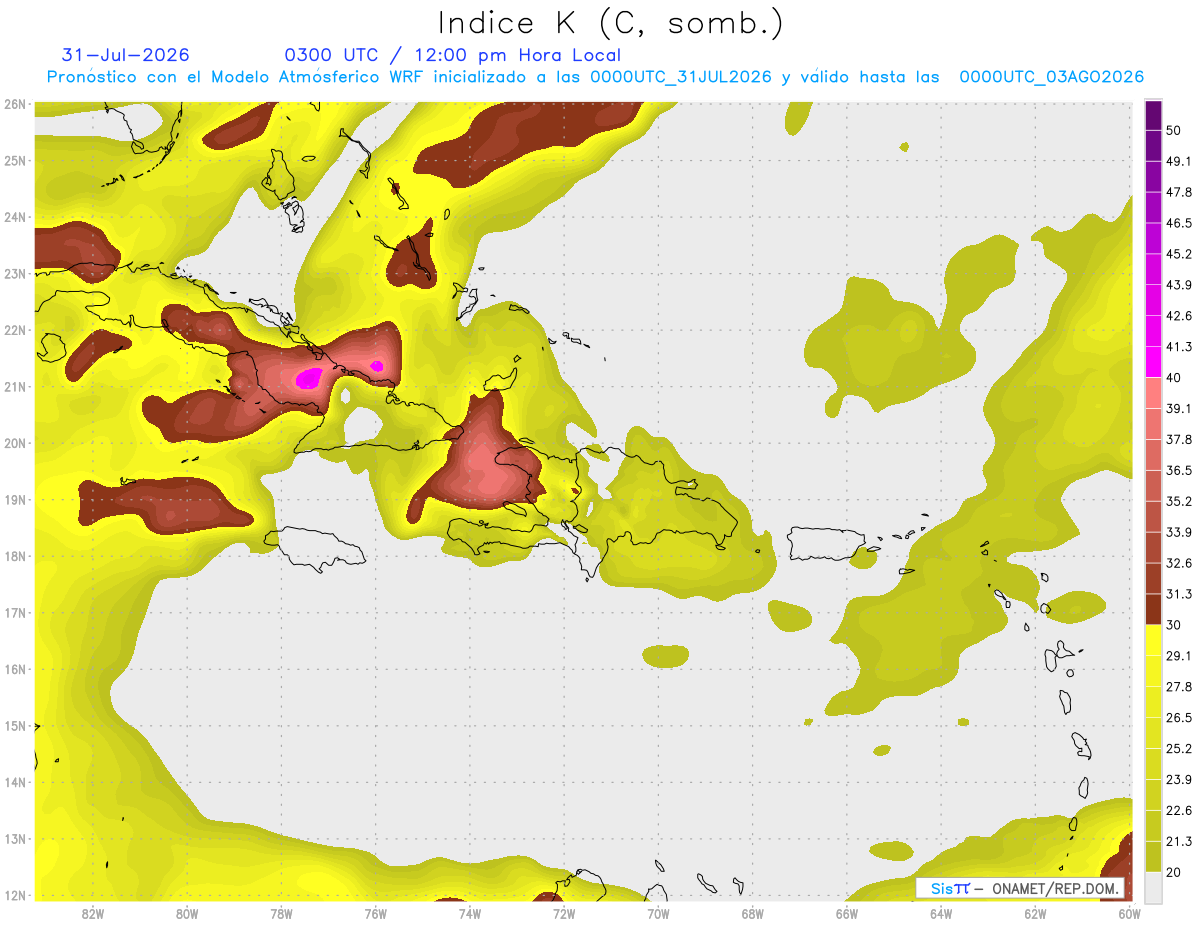Click the colorbar label "40"
This screenshot has height=927, width=1200.
(1173, 377)
